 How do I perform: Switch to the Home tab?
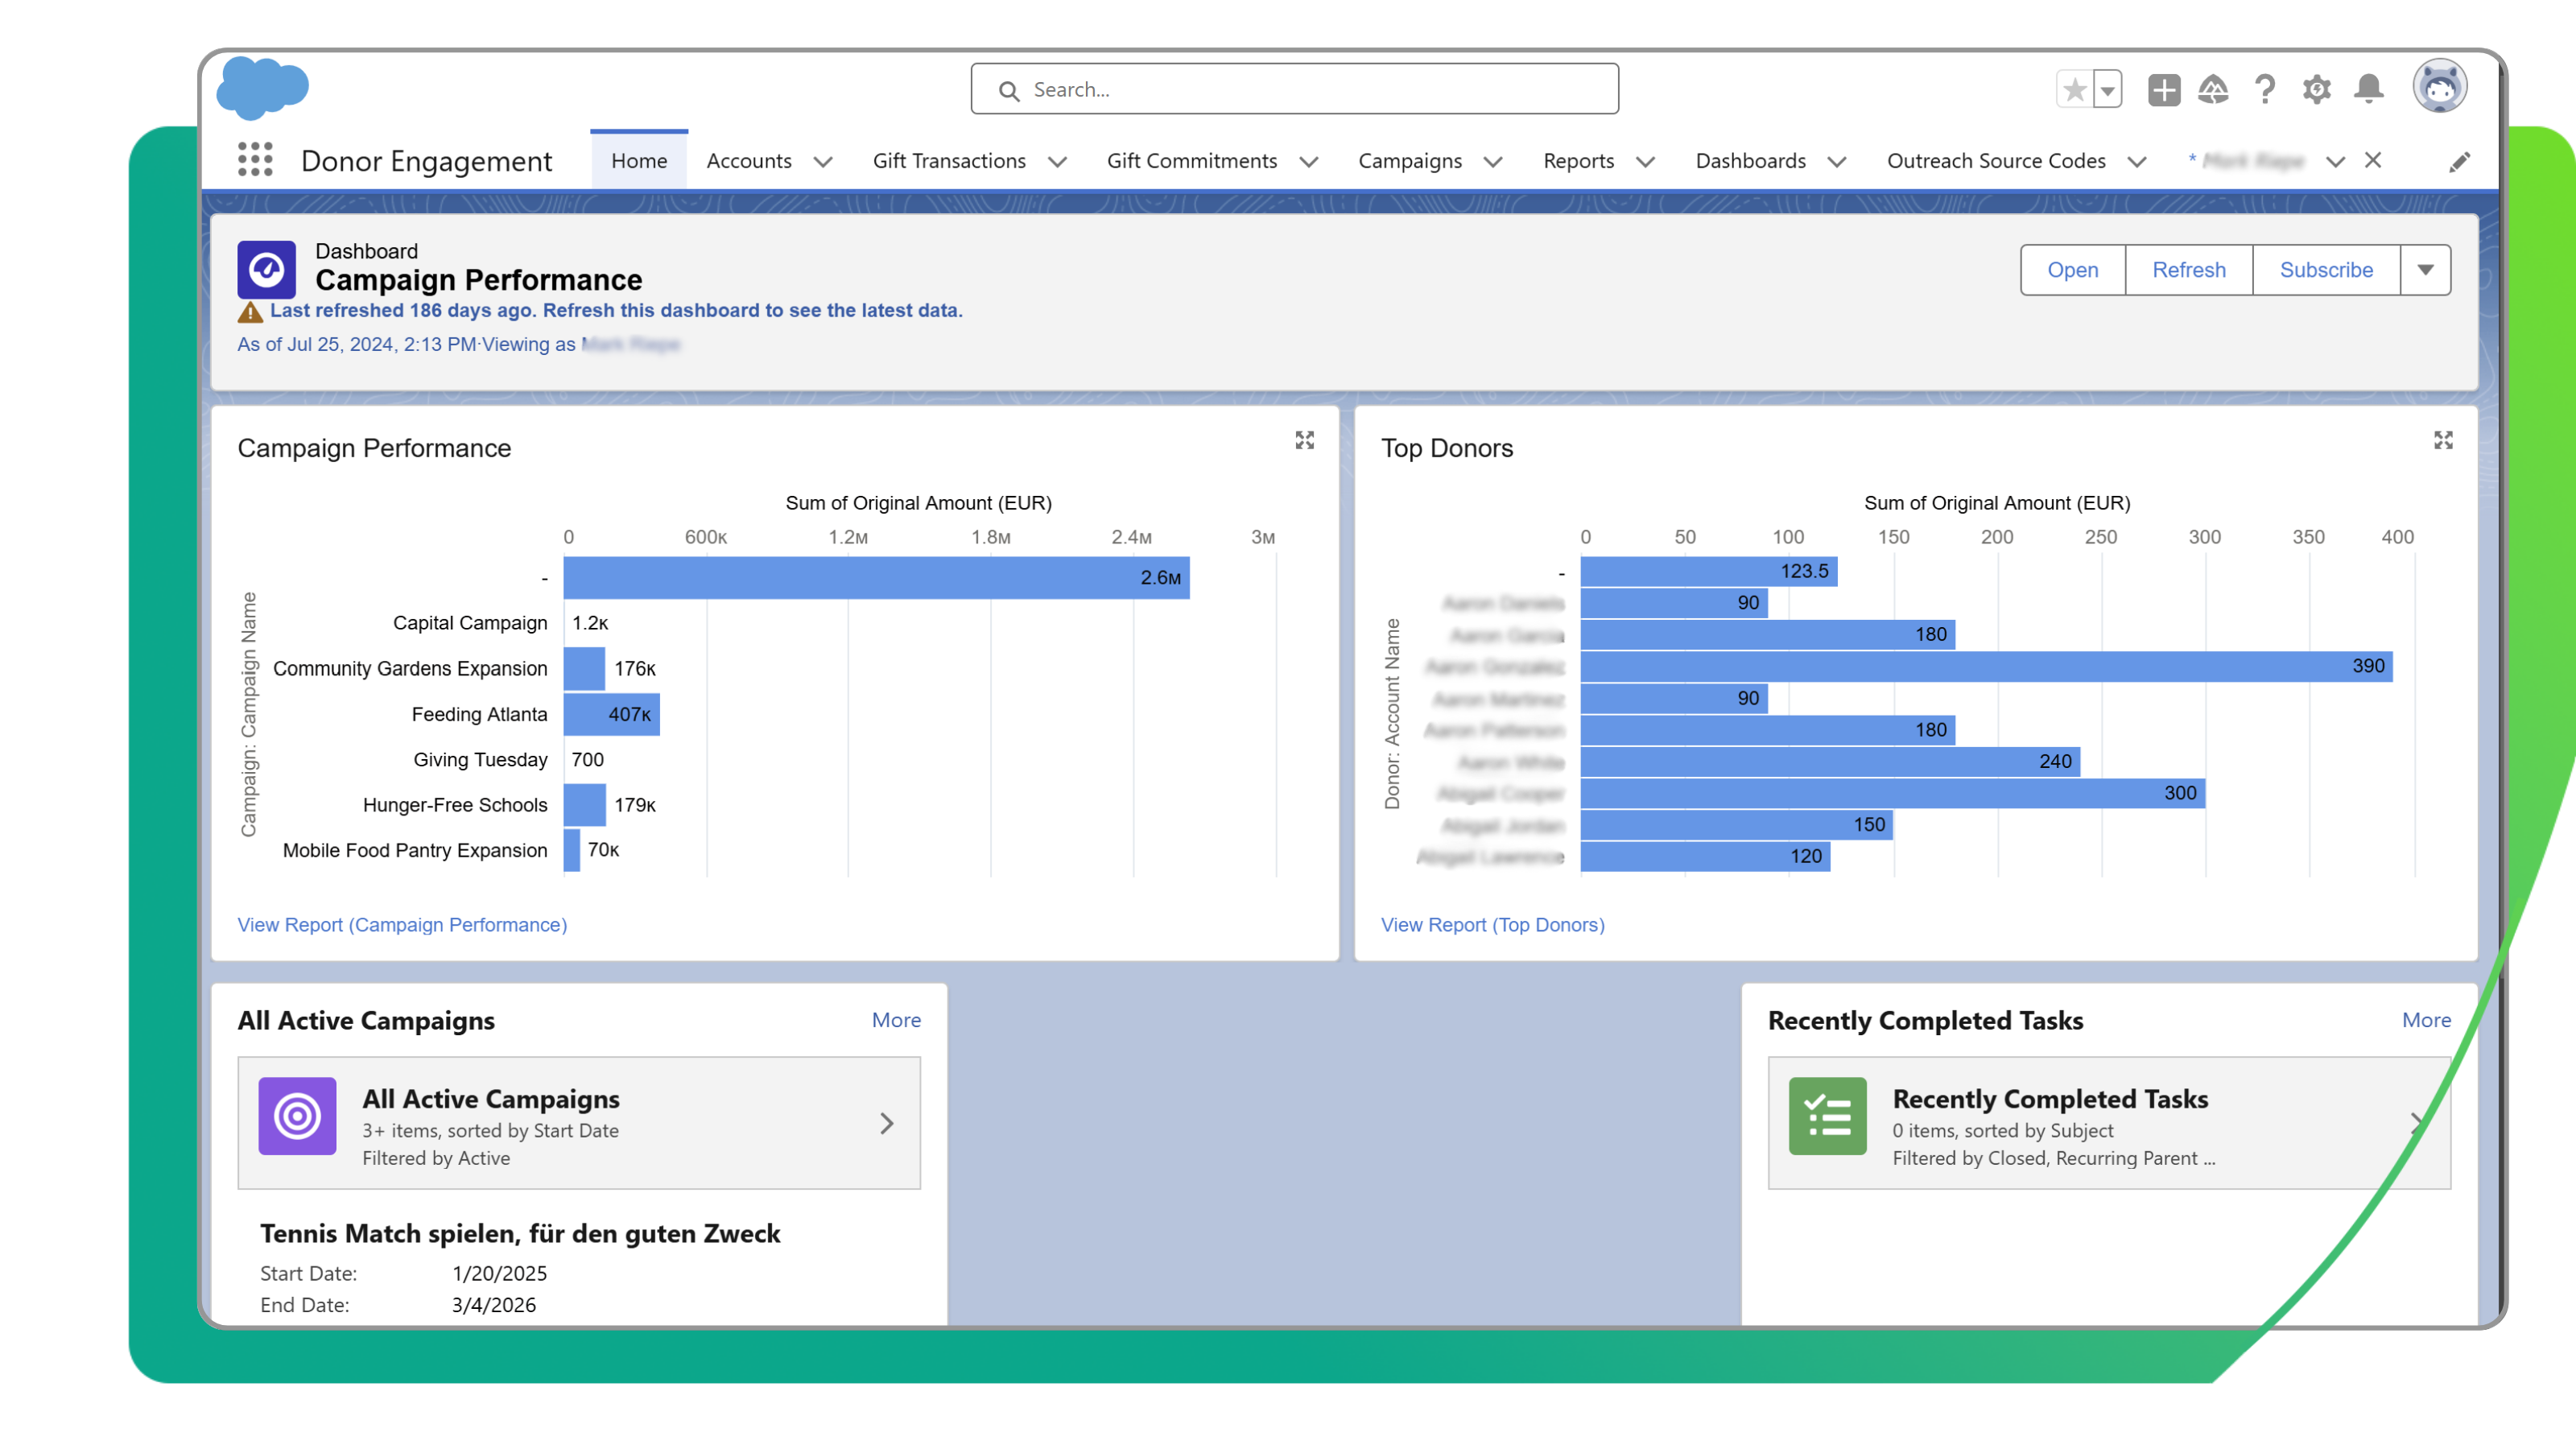tap(639, 160)
